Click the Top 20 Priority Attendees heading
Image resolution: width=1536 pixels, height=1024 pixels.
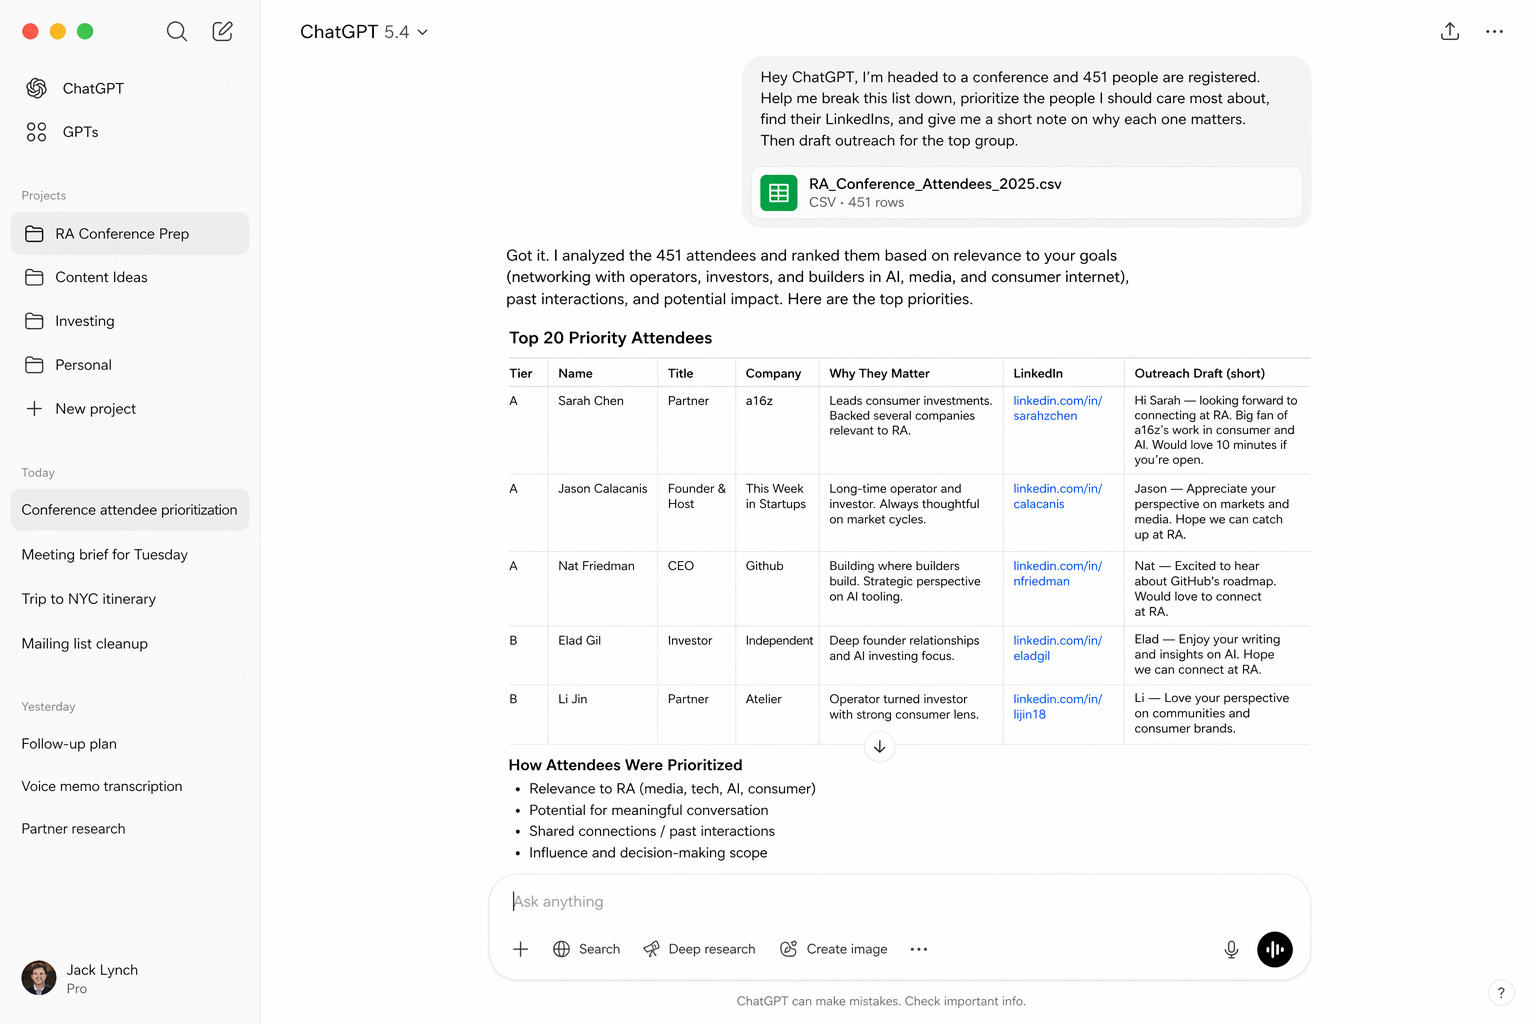pos(610,338)
